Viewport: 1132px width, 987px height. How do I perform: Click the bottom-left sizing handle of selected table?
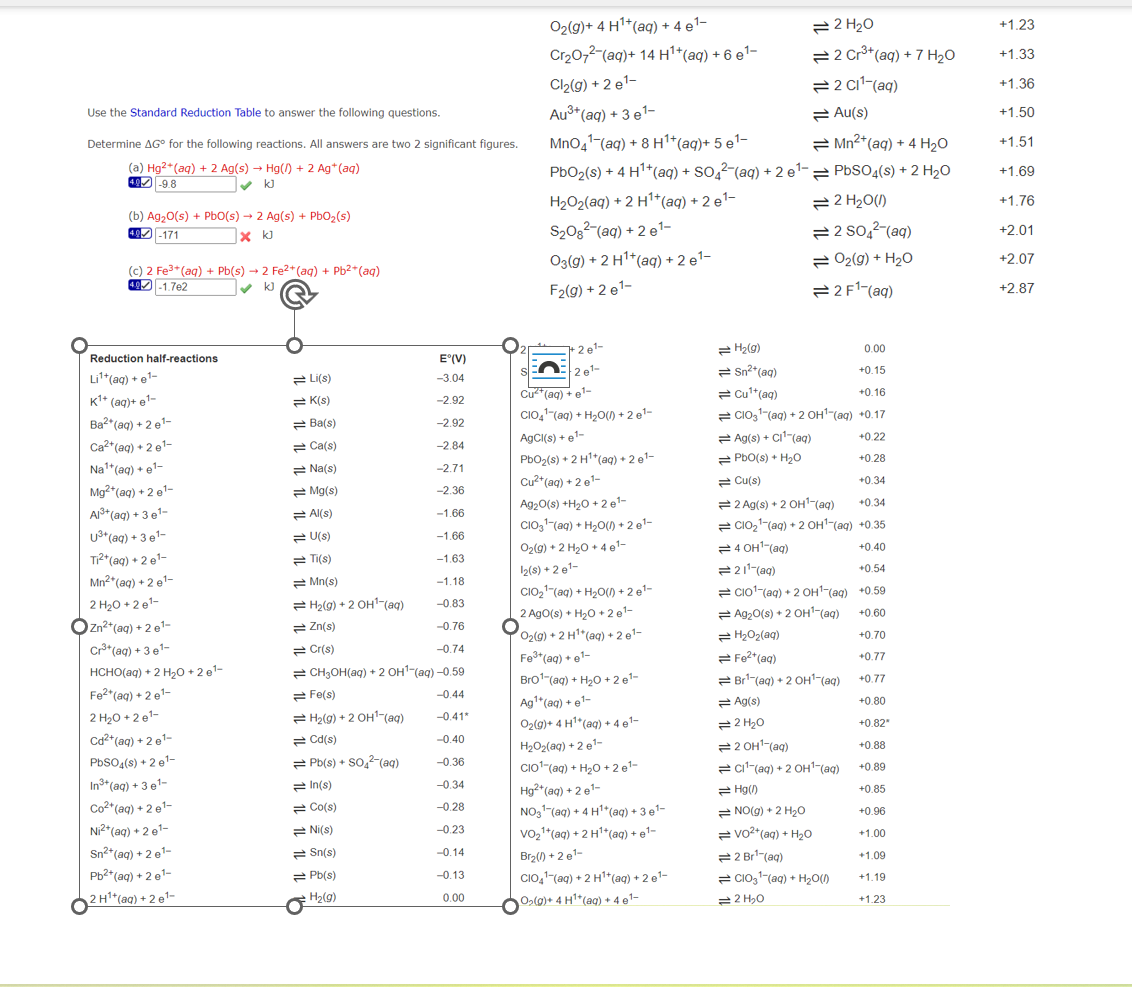point(79,906)
